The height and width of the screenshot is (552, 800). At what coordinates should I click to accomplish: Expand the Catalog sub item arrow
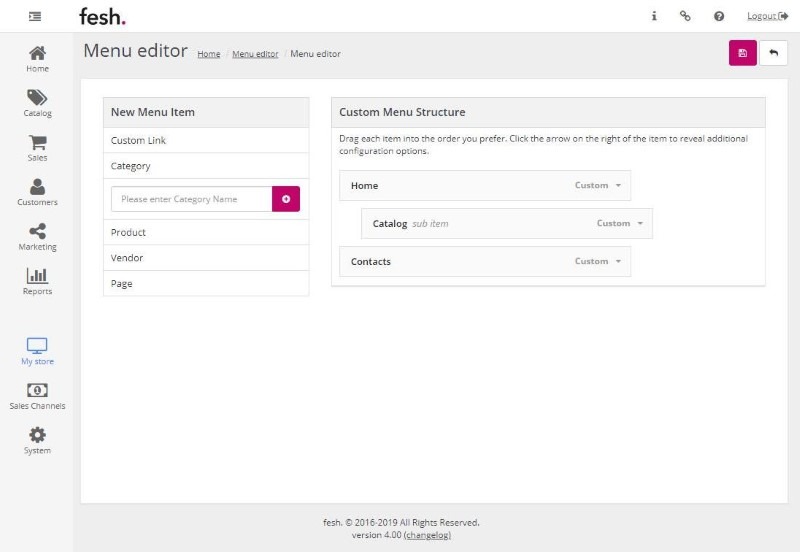pyautogui.click(x=640, y=224)
